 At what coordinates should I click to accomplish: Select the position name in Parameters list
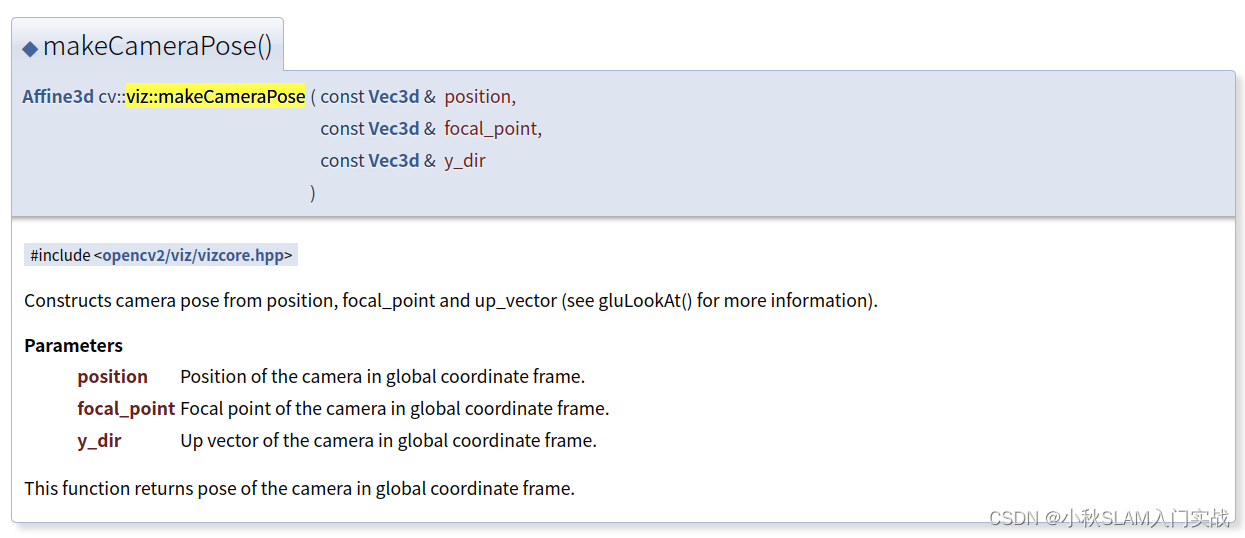click(x=113, y=377)
